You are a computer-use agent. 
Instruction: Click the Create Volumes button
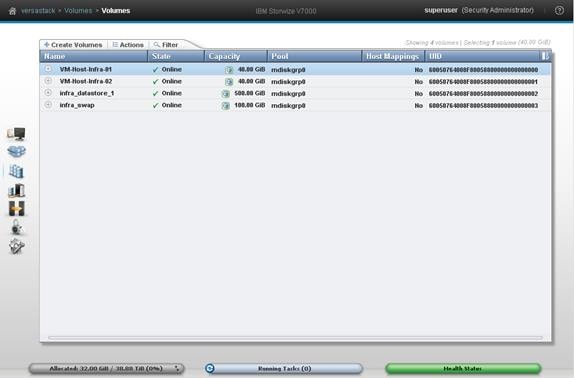73,45
